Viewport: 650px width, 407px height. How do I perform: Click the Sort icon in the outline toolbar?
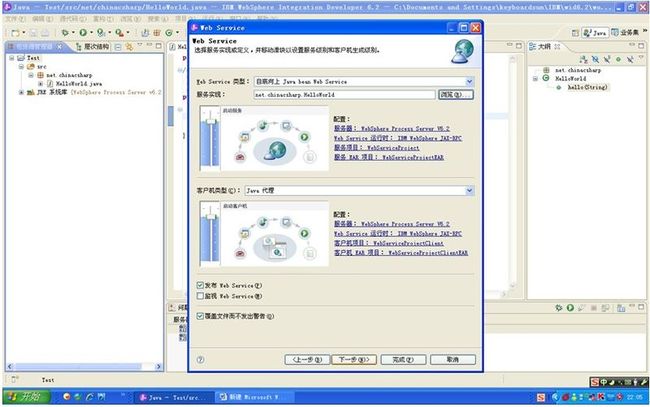point(584,59)
